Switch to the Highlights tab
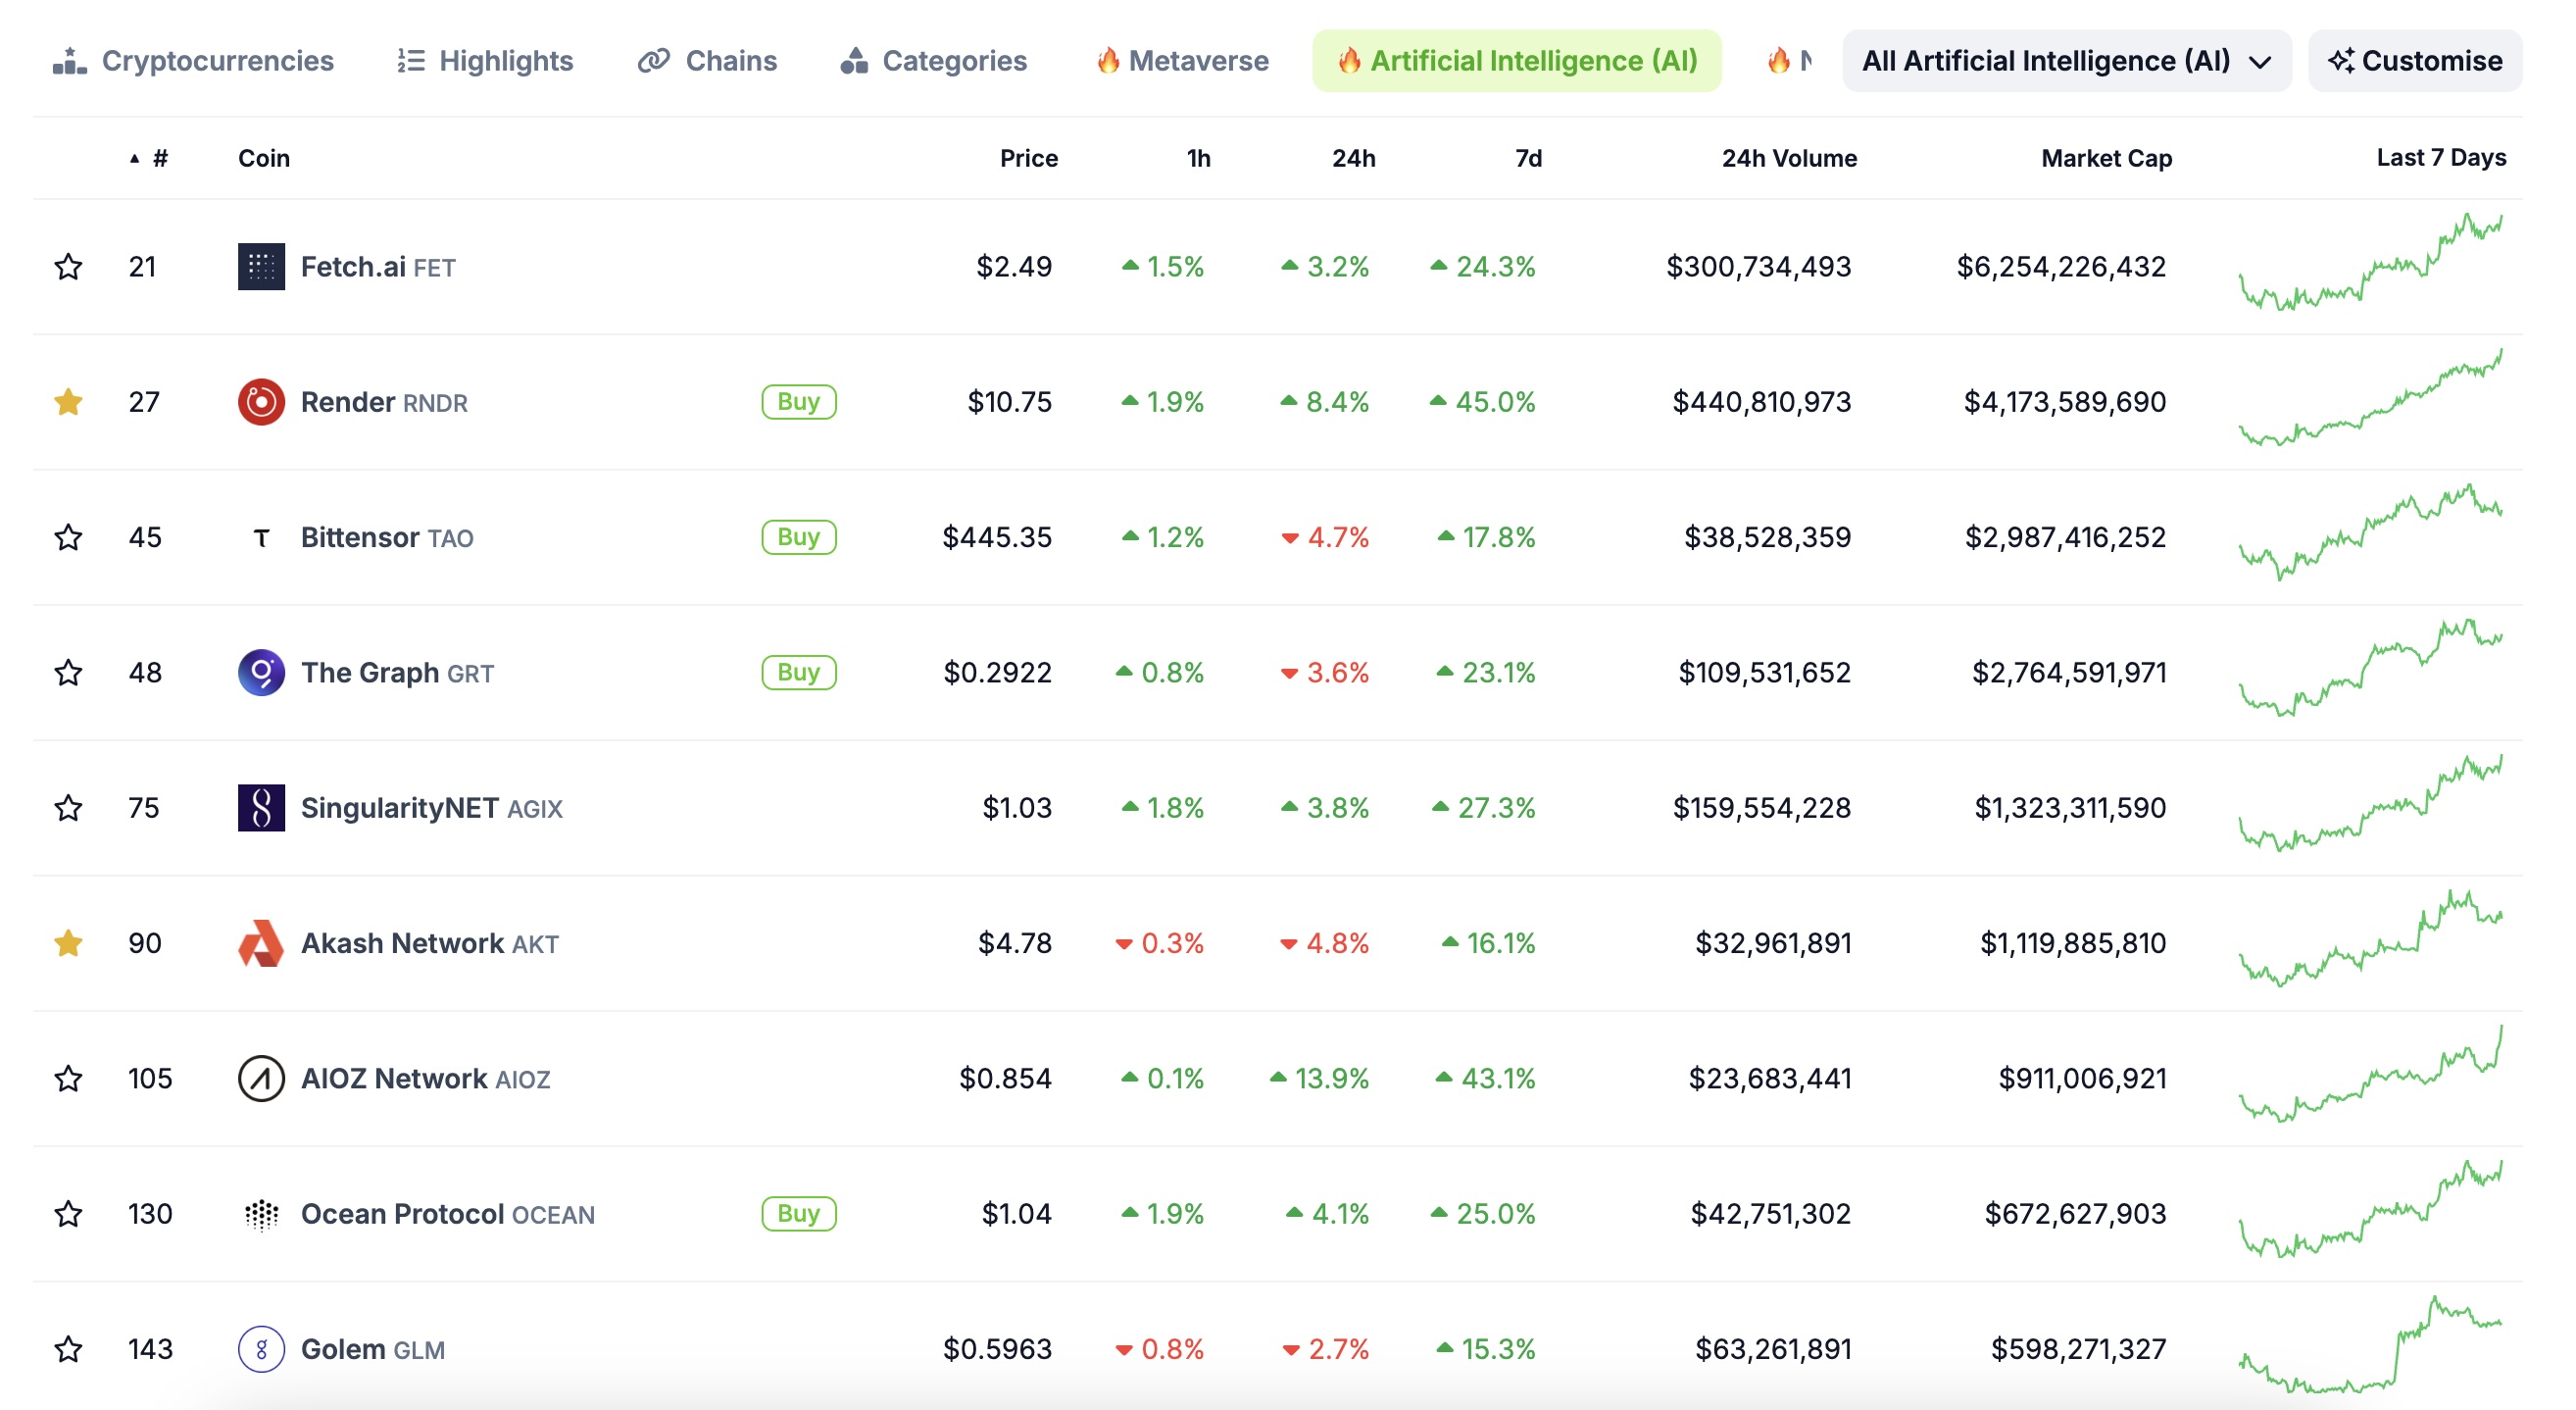 coord(485,61)
